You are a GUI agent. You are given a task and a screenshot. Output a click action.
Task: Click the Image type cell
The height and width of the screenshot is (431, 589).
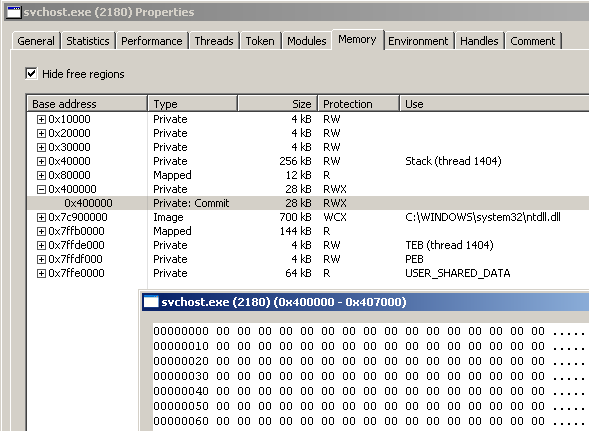click(x=168, y=218)
